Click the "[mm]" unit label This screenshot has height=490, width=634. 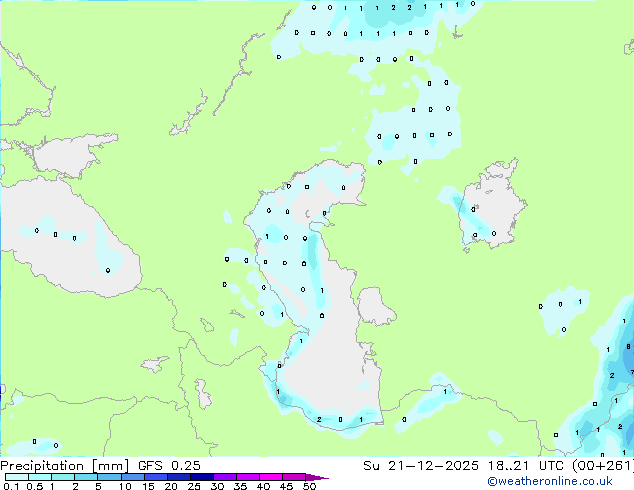coord(111,466)
